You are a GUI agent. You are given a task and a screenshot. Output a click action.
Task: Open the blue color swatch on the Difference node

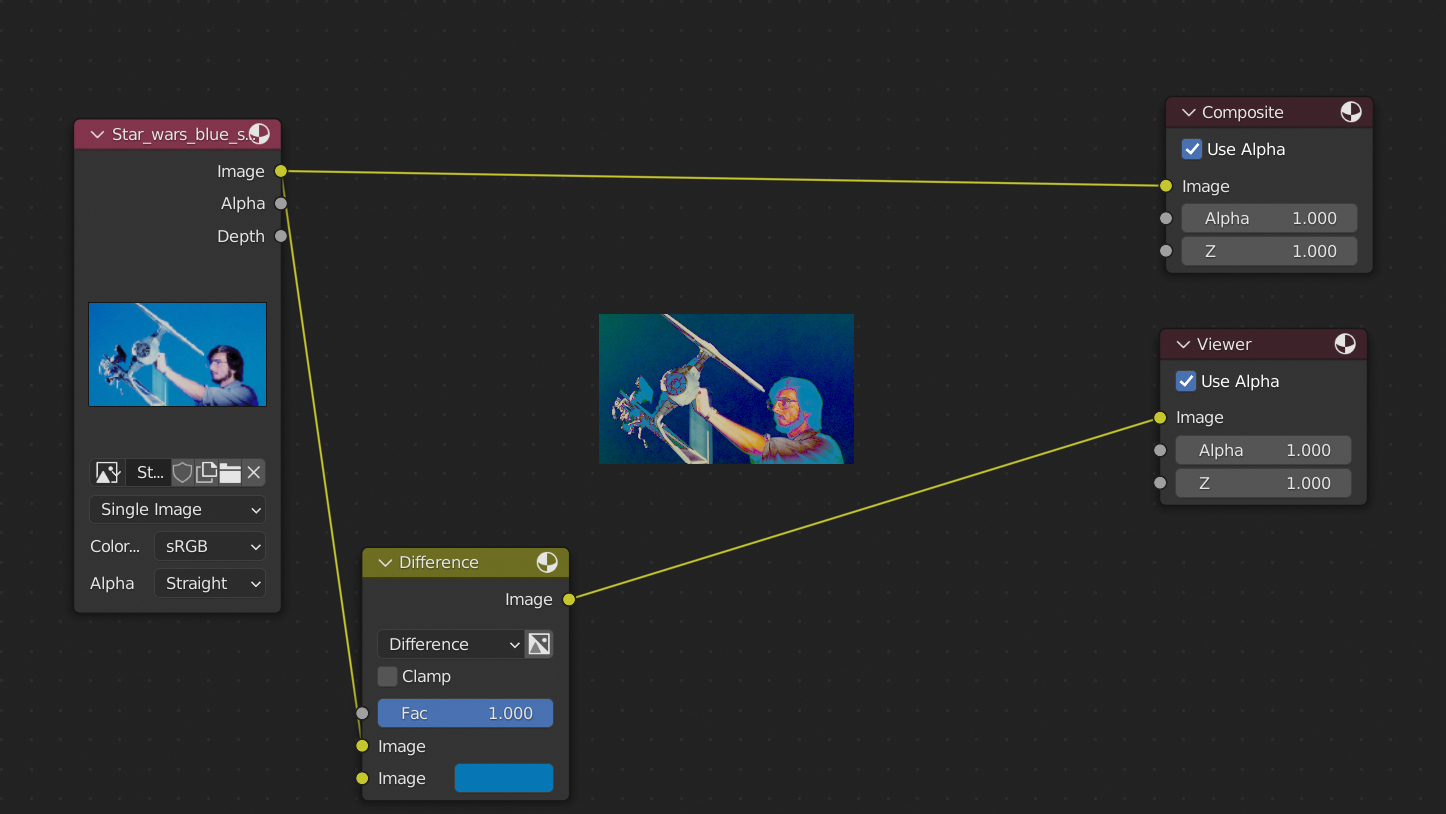[503, 778]
